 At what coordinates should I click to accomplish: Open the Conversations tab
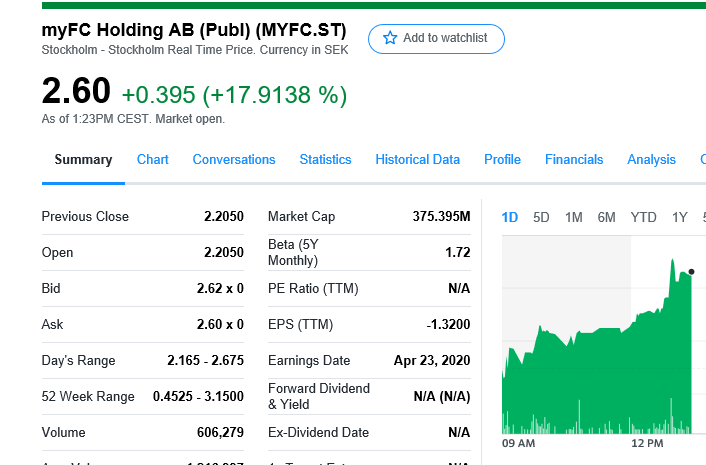[234, 160]
